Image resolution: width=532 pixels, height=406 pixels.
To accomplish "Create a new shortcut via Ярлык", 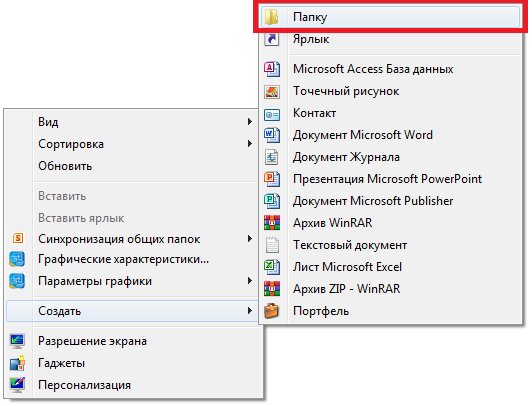I will [x=391, y=39].
